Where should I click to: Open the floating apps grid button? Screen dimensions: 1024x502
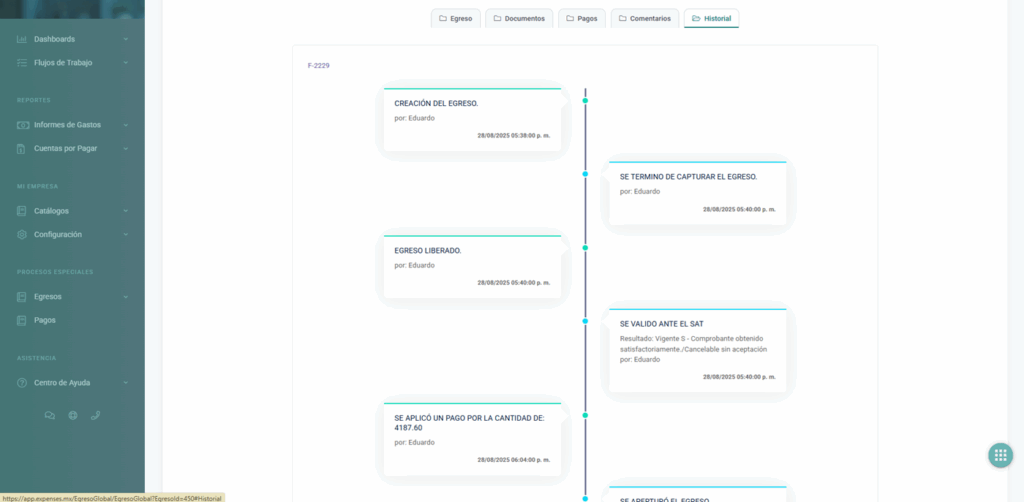pos(1000,455)
